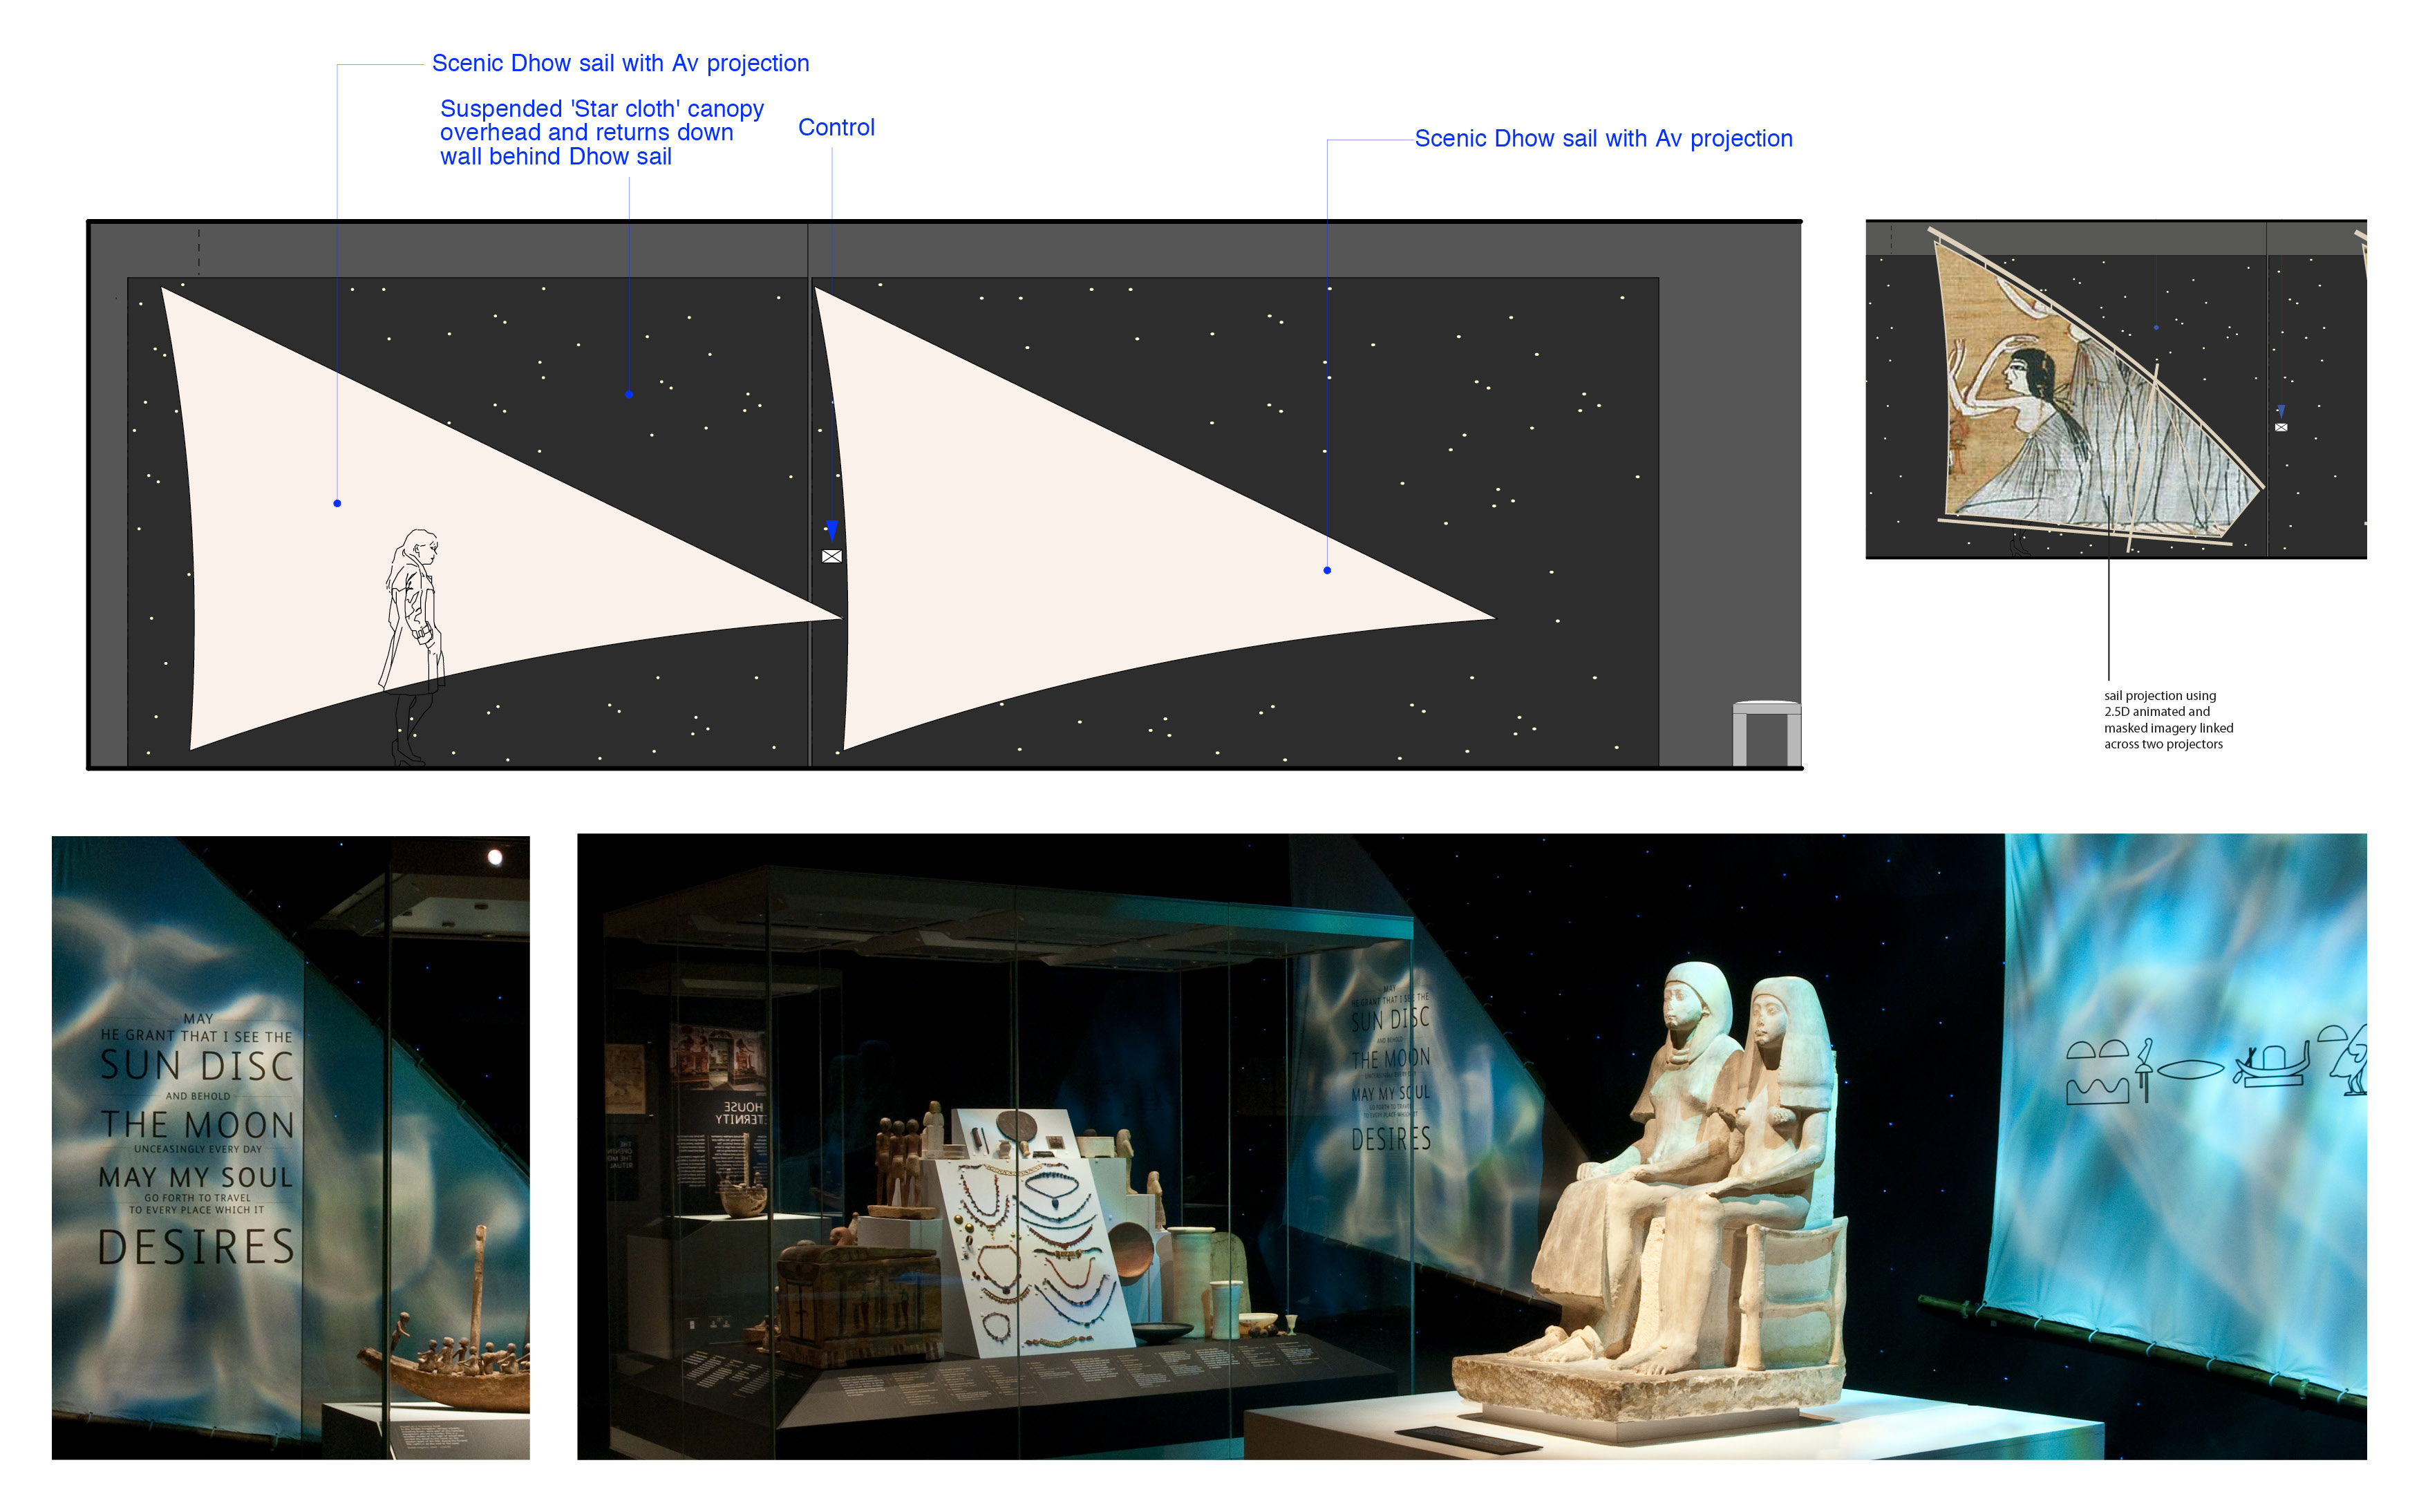
Task: Click the white control box icon between the sails
Action: pos(831,556)
